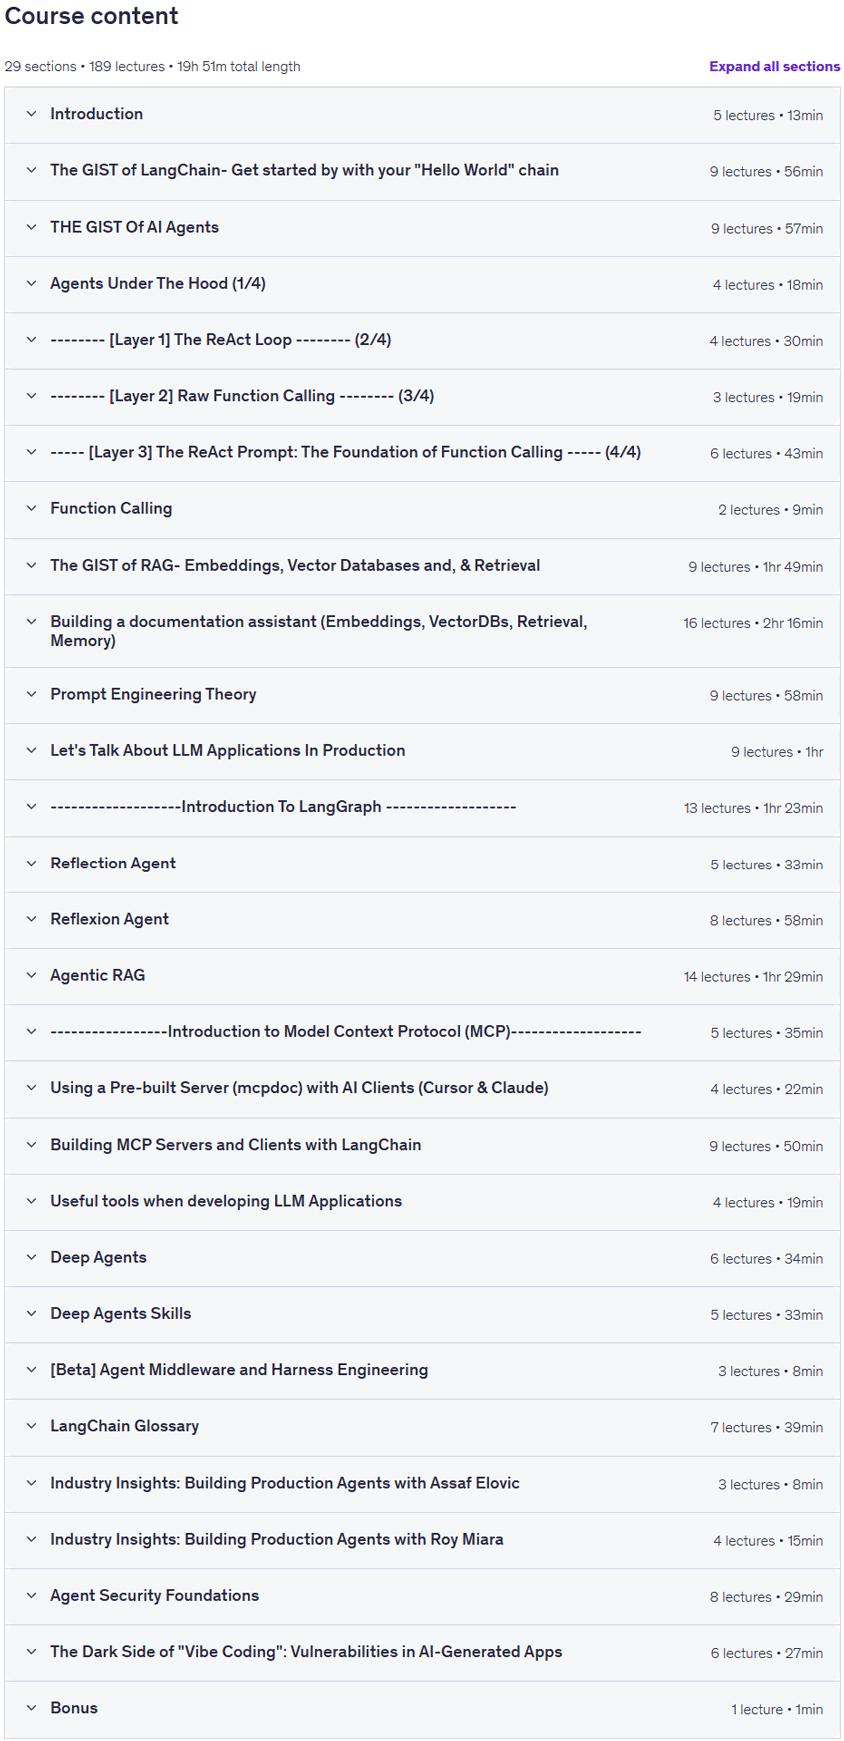
Task: Select 'THE GIST Of AI Agents' title
Action: tap(135, 227)
